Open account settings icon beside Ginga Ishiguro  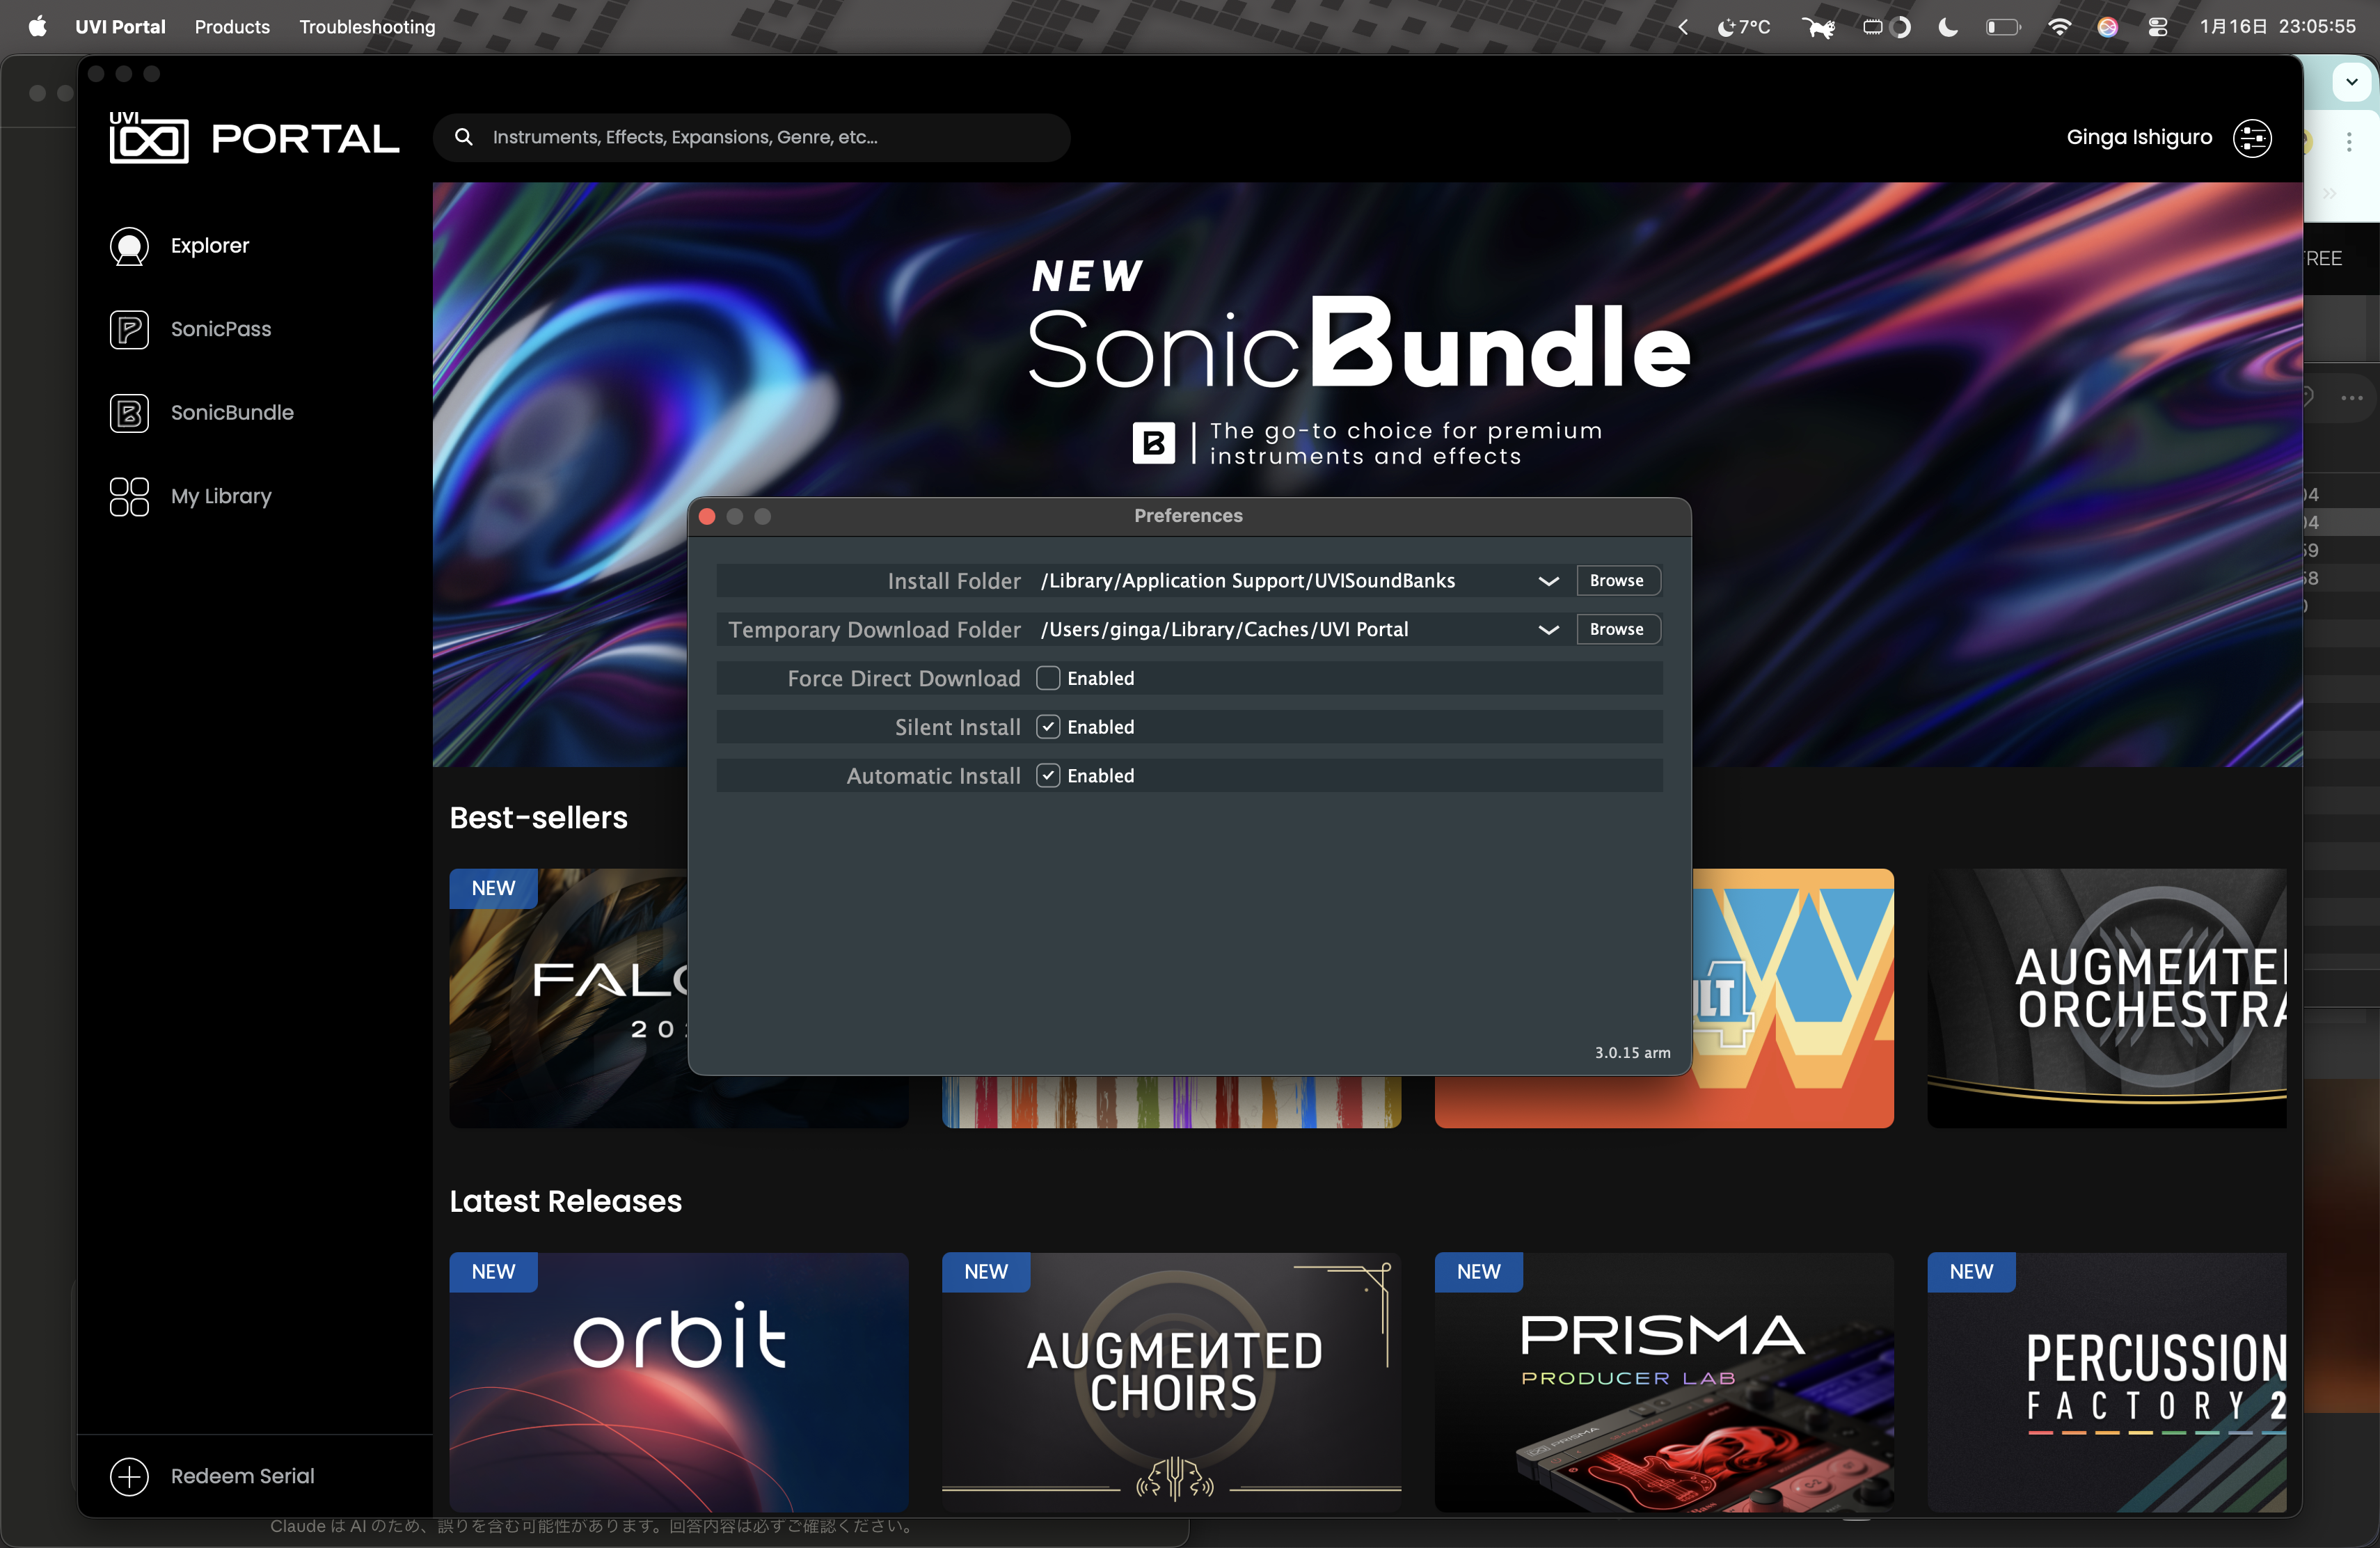2252,138
